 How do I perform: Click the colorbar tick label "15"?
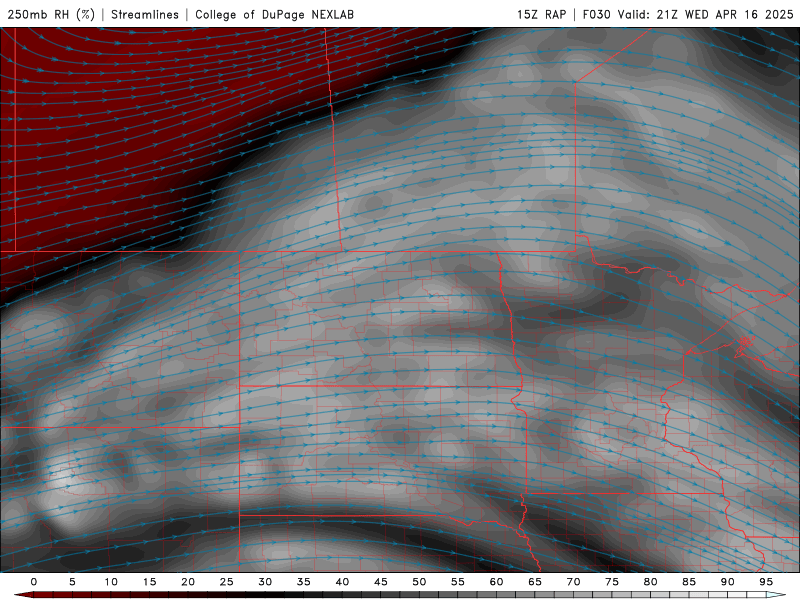pos(149,582)
